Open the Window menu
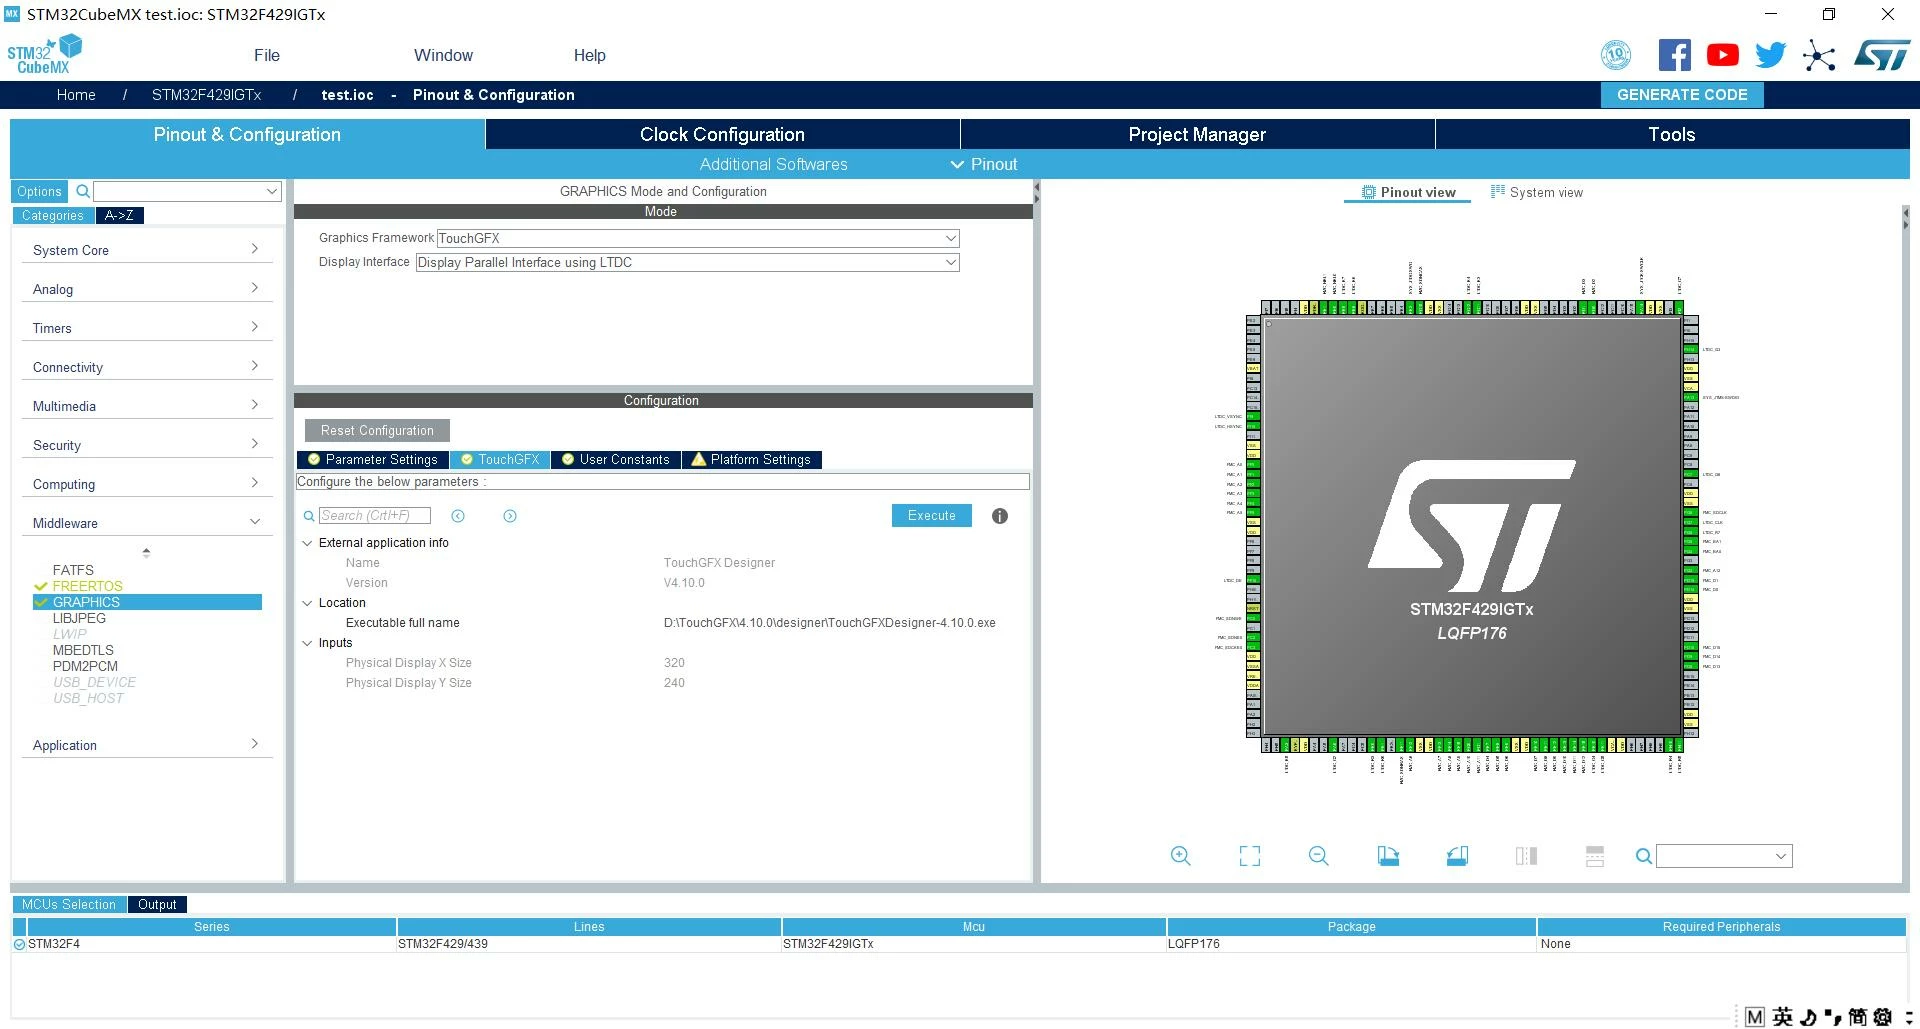1920x1029 pixels. click(x=443, y=55)
